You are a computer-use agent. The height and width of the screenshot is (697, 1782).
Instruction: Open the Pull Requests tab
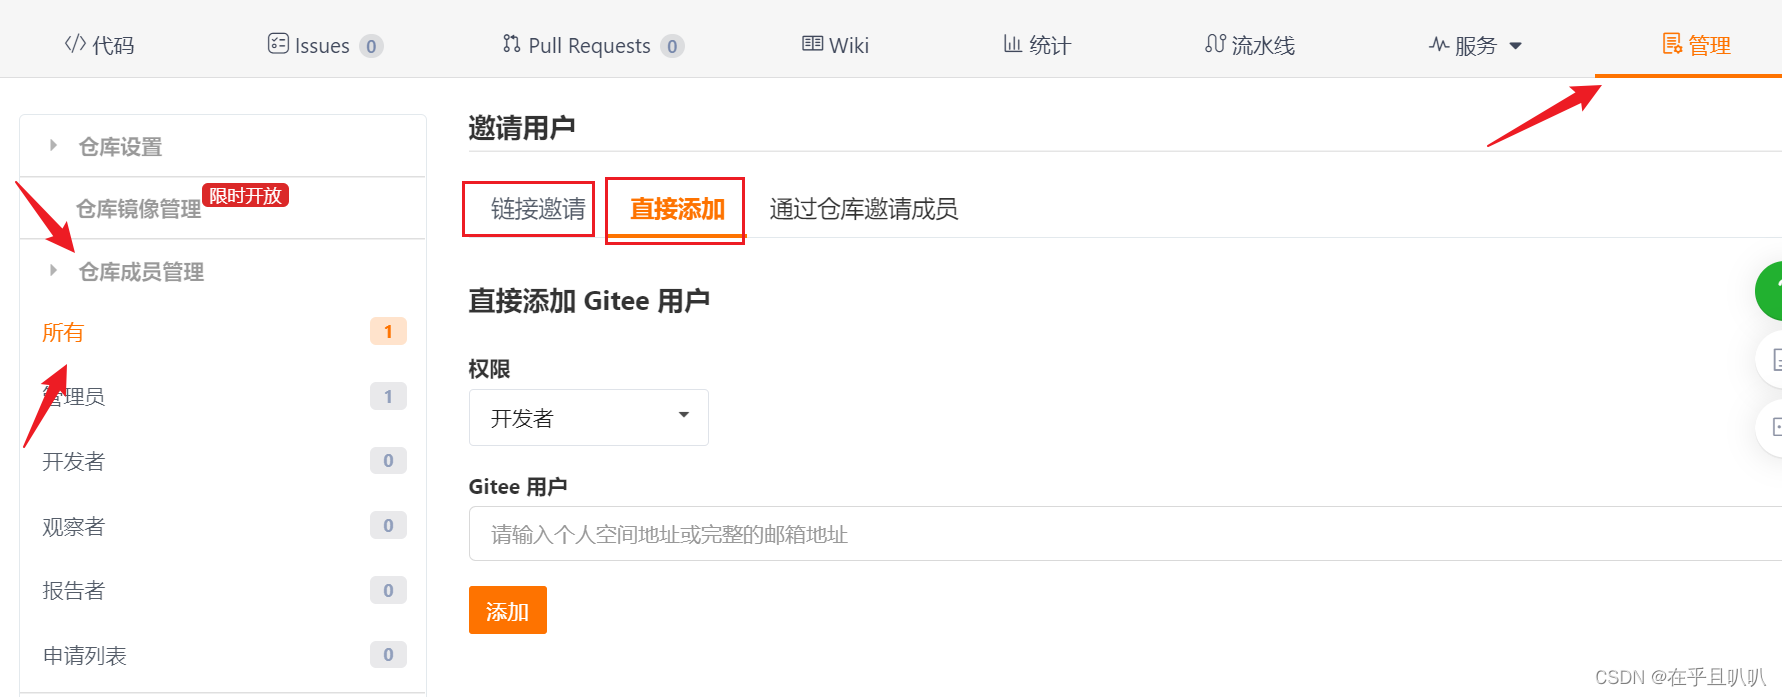pos(593,45)
